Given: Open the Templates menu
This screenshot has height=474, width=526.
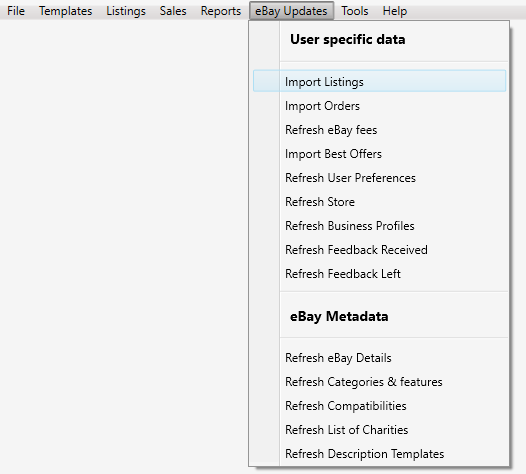Looking at the screenshot, I should pos(65,11).
